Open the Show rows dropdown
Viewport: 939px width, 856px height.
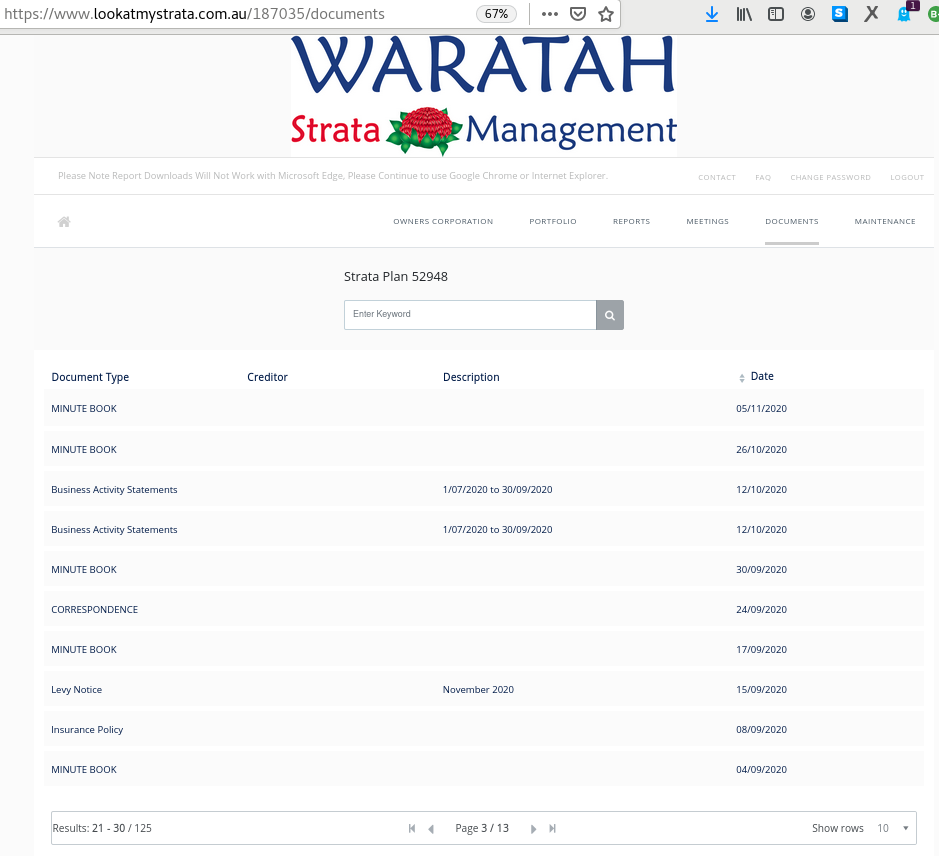[892, 828]
